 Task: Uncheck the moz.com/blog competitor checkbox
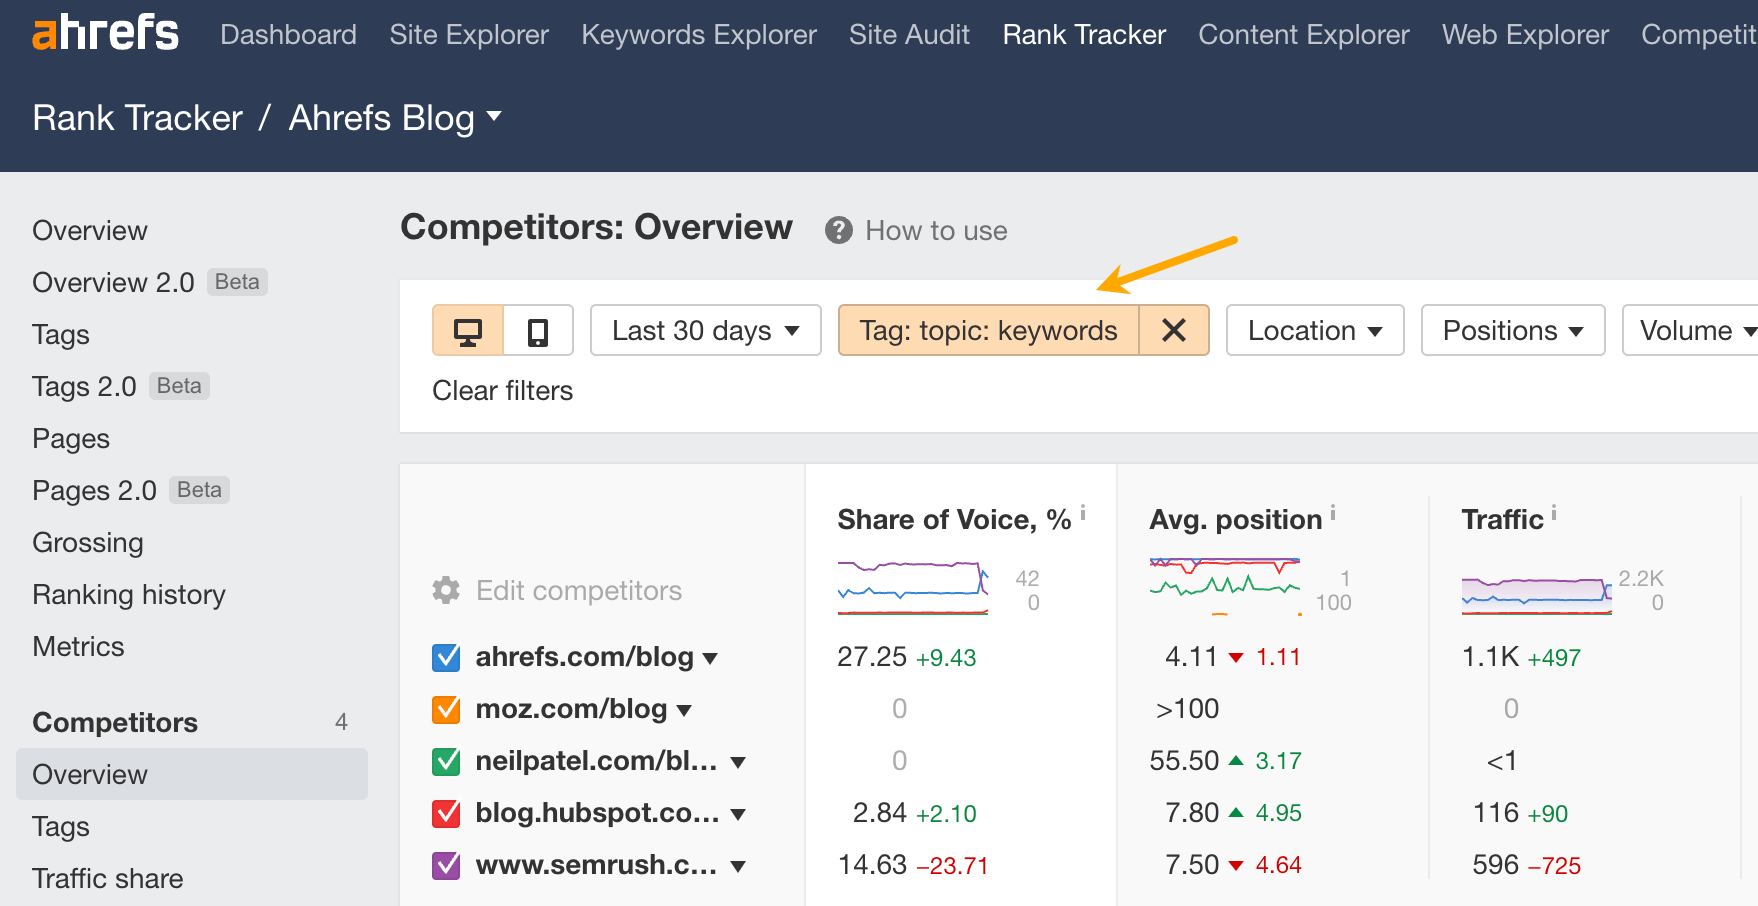pos(444,709)
